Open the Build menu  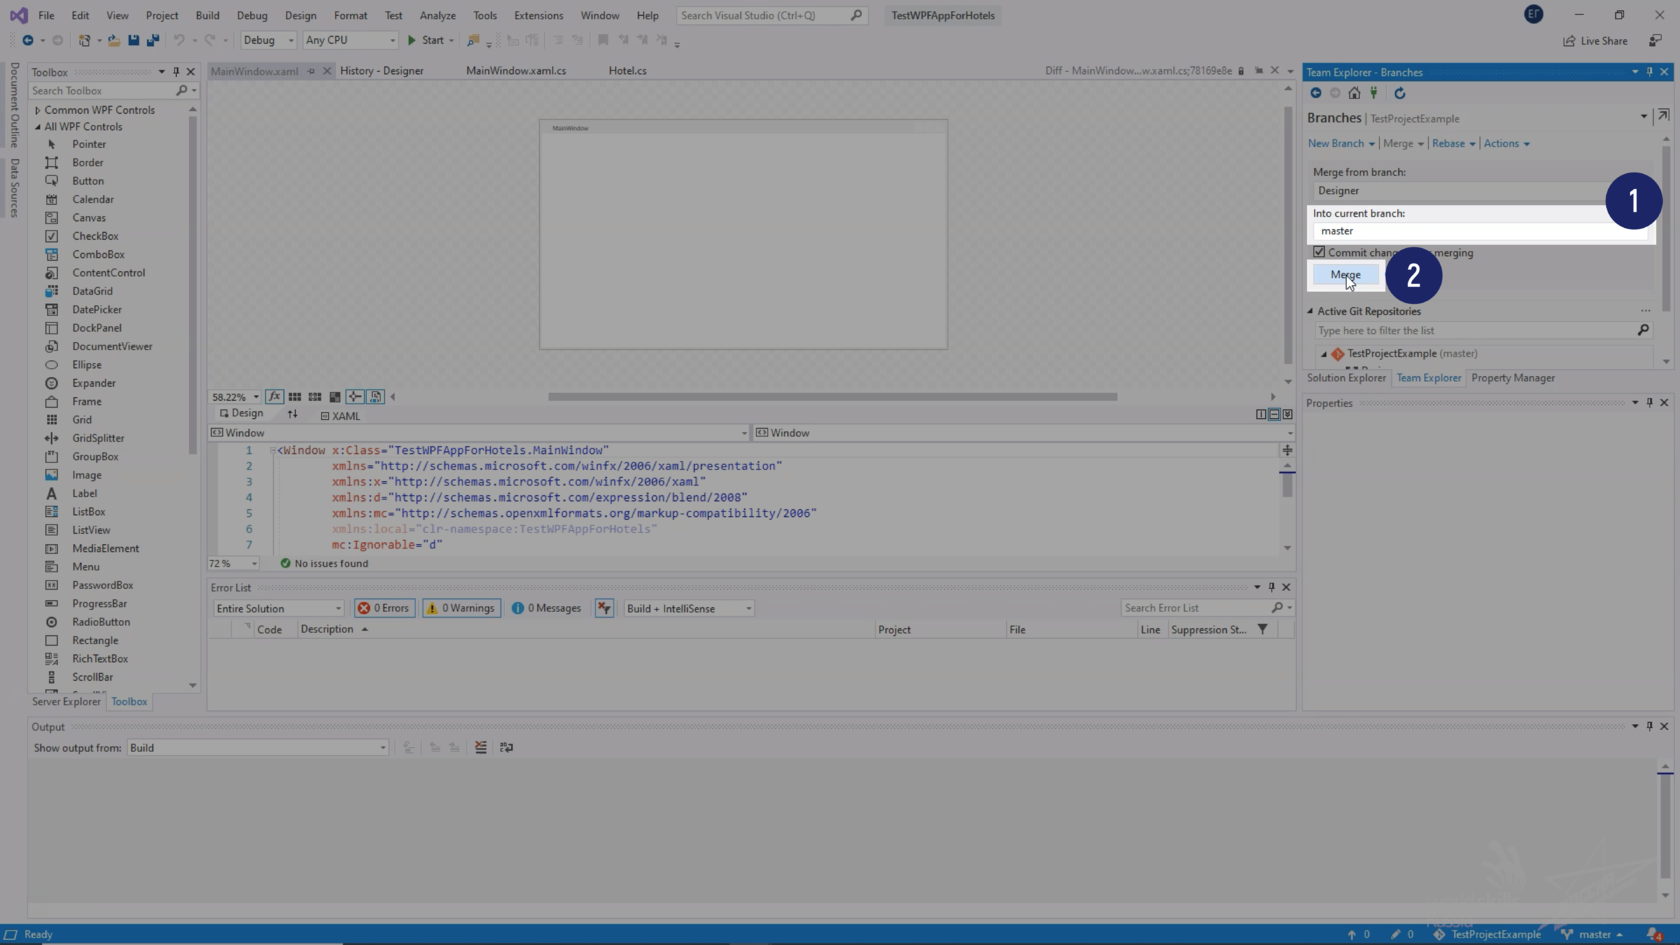pos(207,15)
